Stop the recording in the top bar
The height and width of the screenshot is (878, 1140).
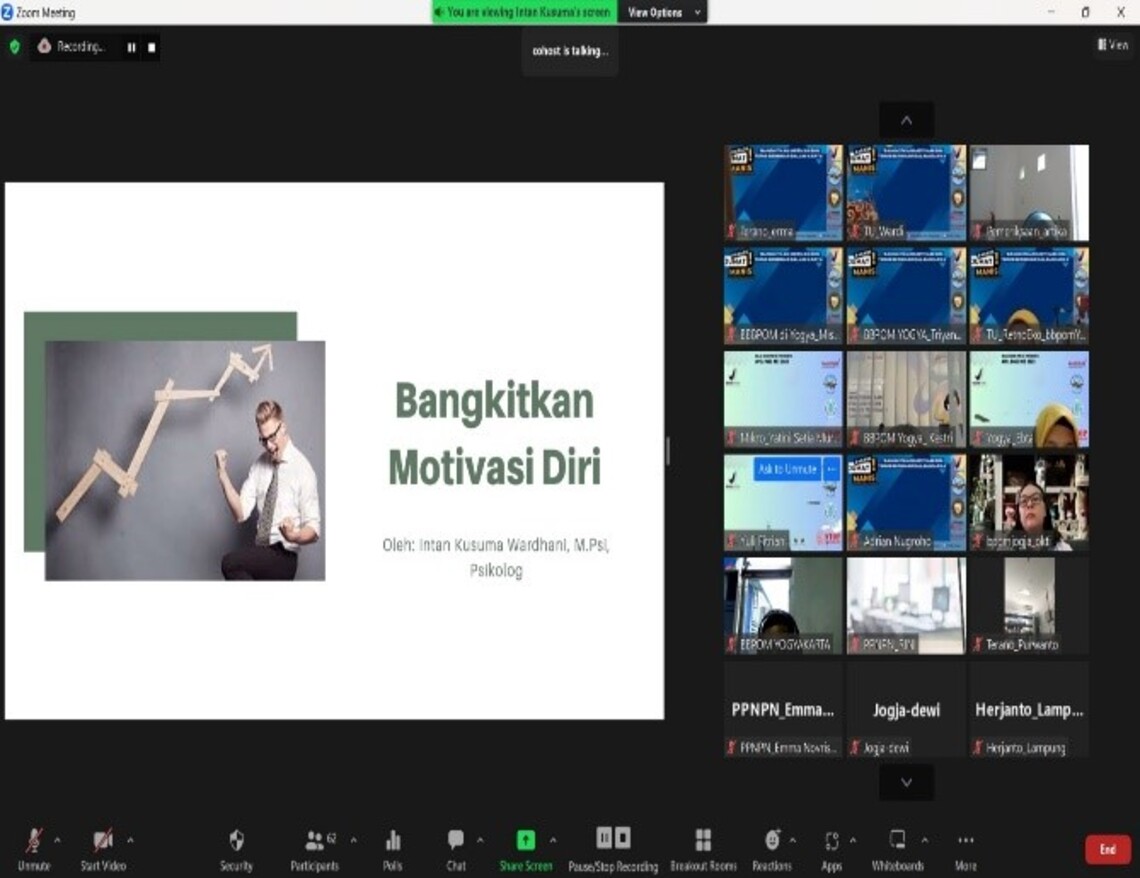152,47
